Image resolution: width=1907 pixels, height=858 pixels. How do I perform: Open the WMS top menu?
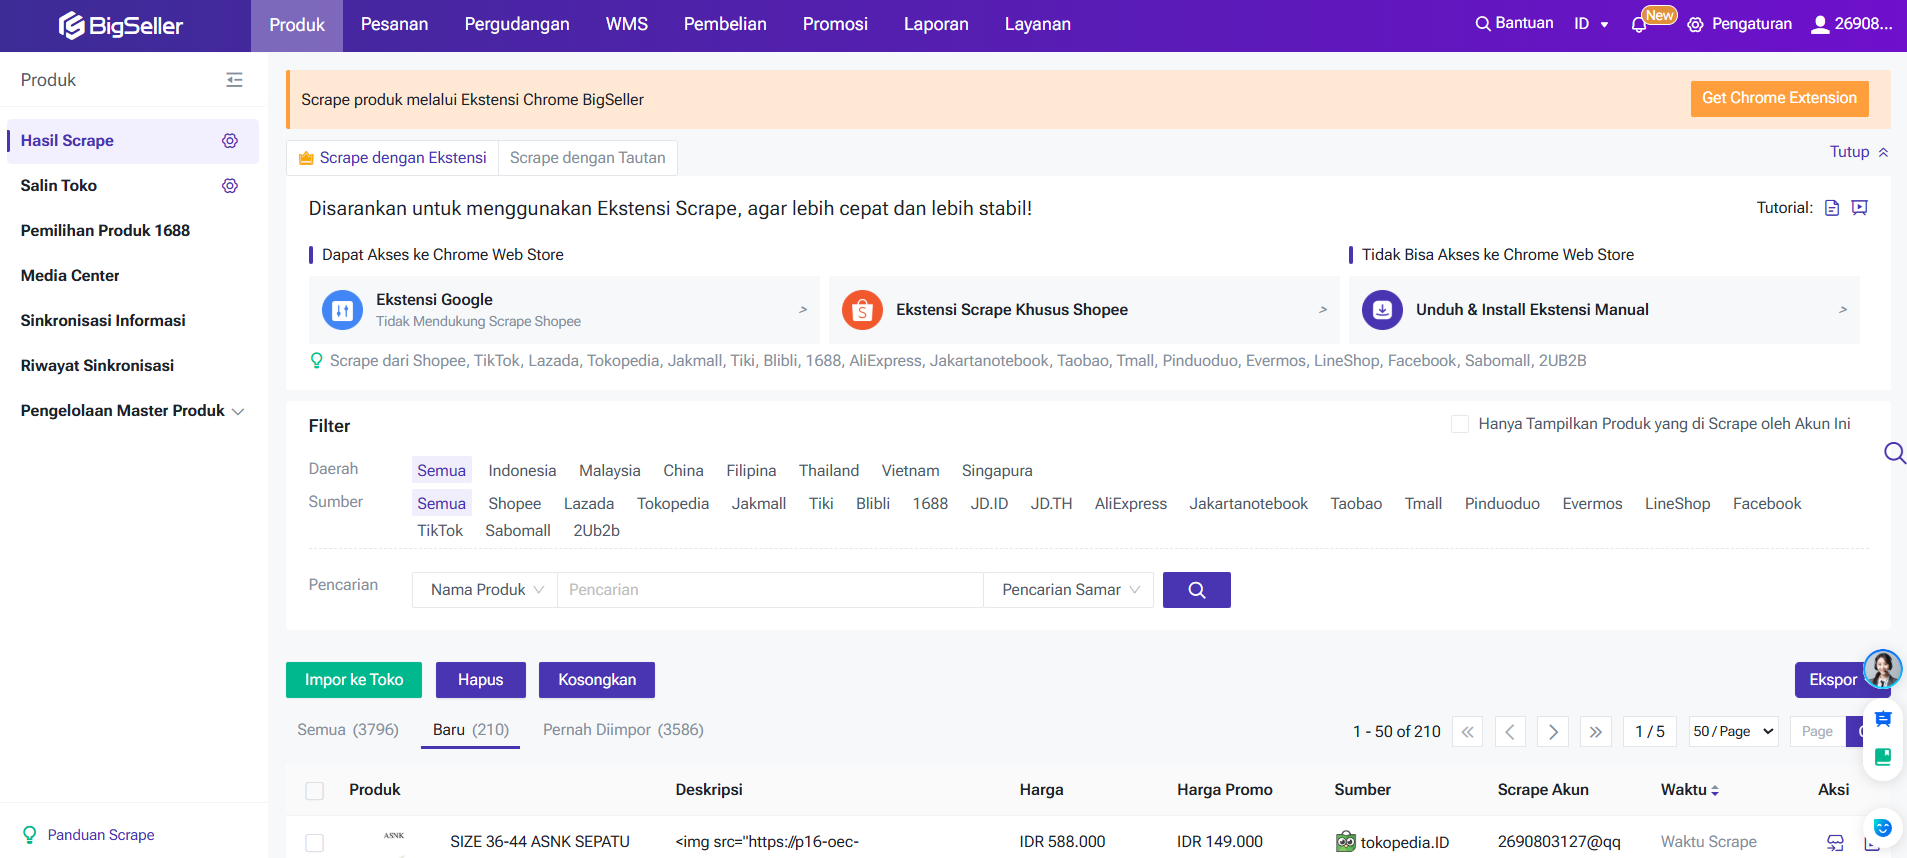(627, 25)
